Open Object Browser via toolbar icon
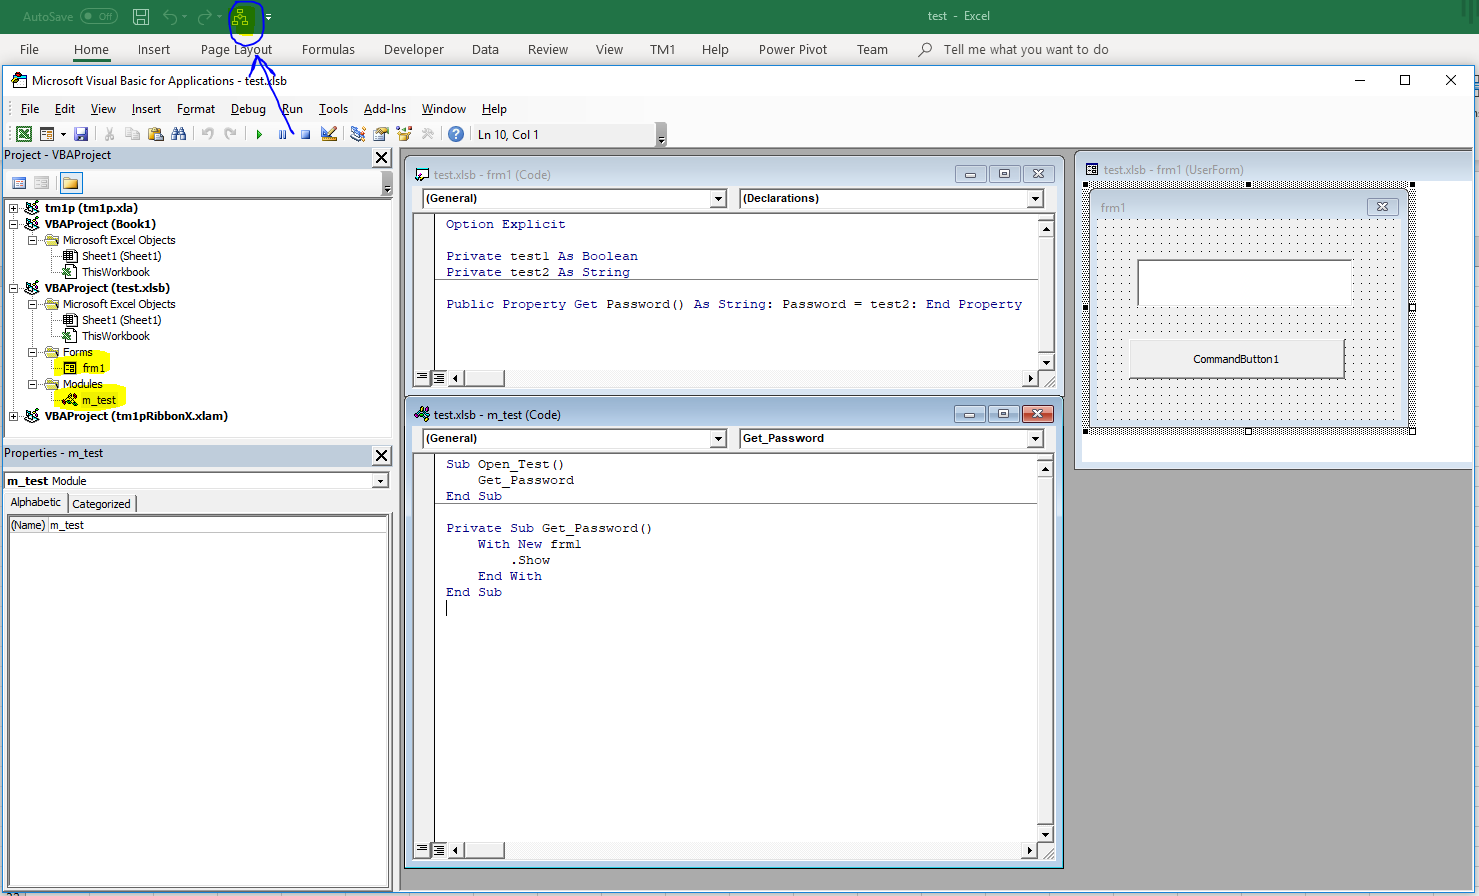The width and height of the screenshot is (1479, 896). point(404,134)
